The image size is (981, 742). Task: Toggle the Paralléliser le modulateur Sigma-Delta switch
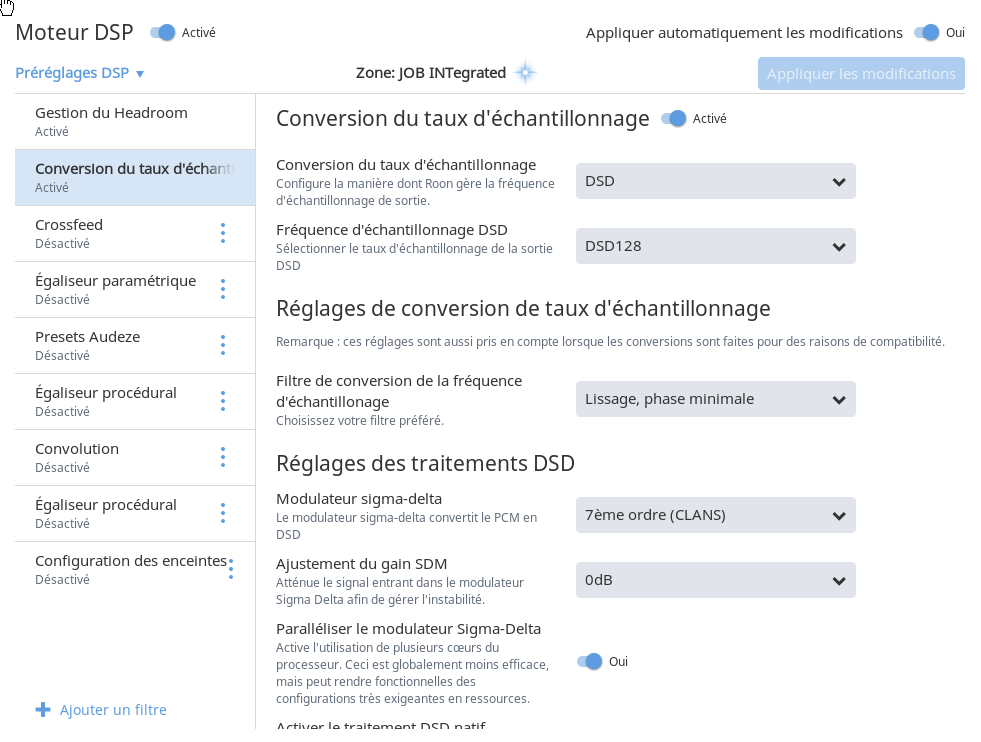(x=590, y=661)
